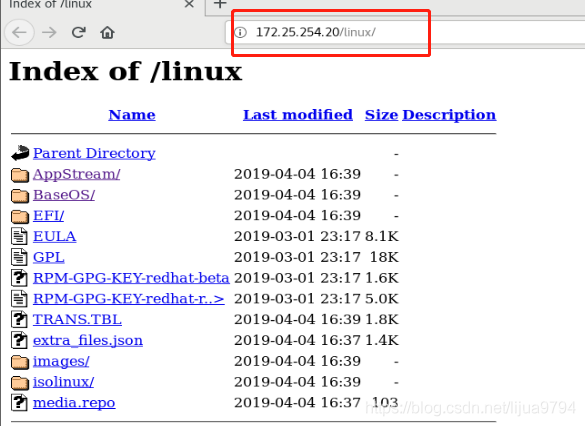Click the Parent Directory back-arrow icon
Viewport: 585px width, 426px height.
point(20,153)
